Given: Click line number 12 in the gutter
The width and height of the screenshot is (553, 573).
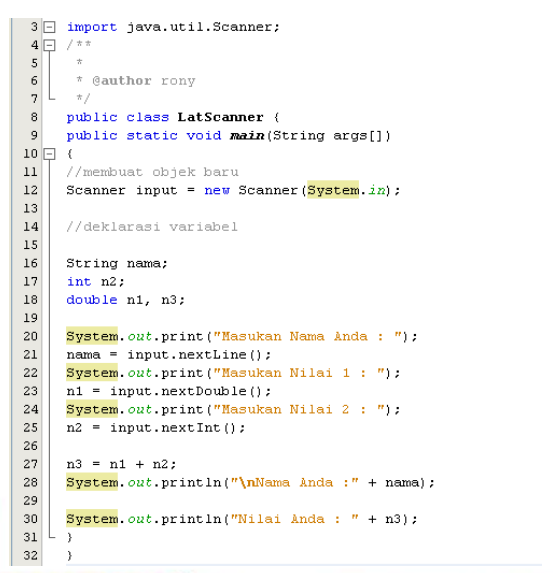Looking at the screenshot, I should [x=30, y=190].
